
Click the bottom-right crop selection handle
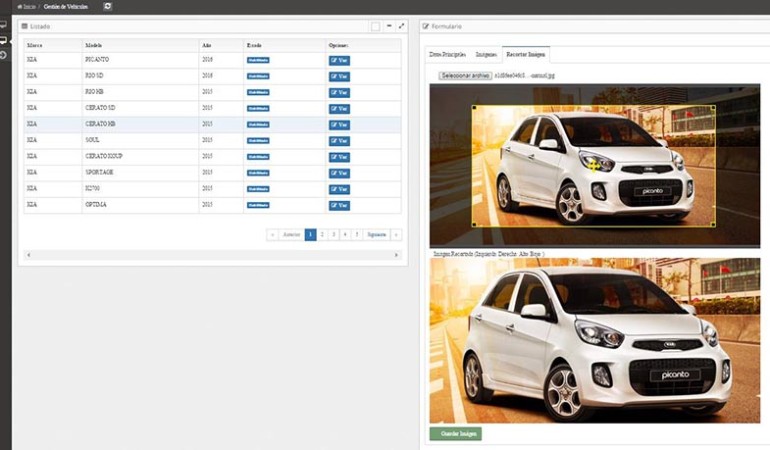[714, 225]
